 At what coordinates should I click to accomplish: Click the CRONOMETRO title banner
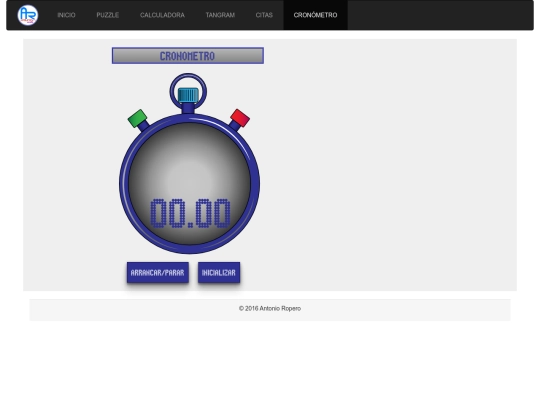188,56
